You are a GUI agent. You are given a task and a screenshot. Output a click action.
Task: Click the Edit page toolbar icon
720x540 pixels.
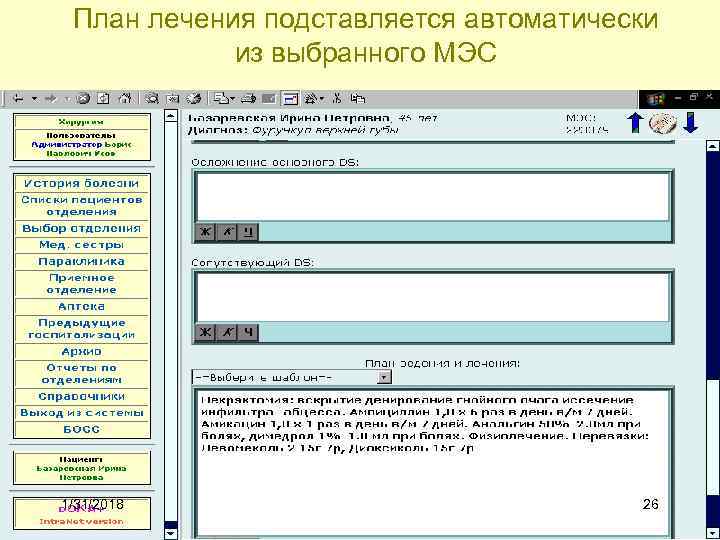click(x=269, y=99)
